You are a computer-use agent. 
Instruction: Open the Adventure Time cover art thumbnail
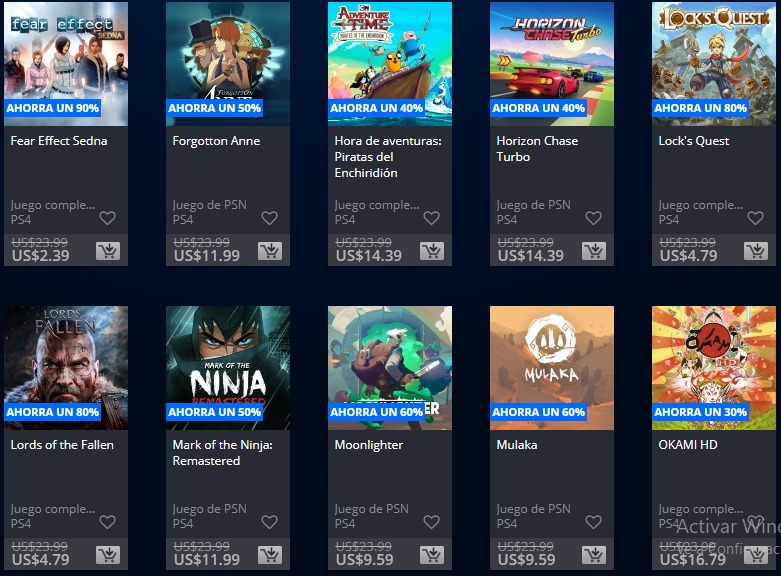[390, 64]
